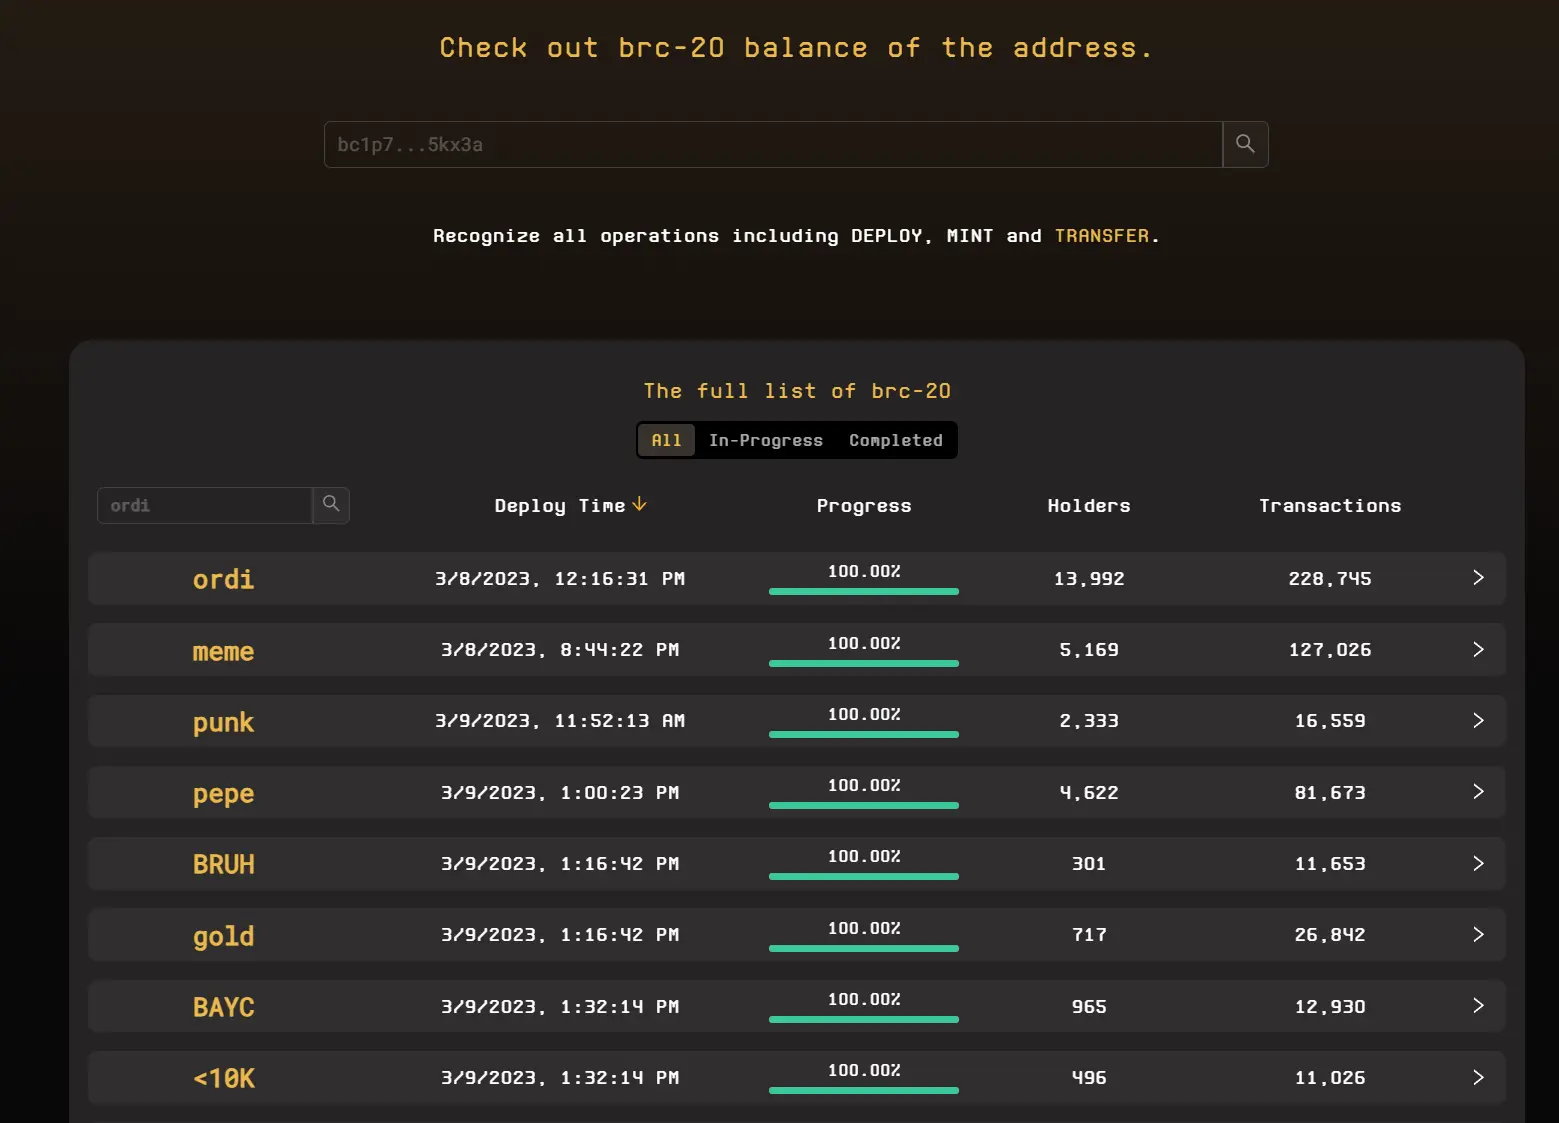Open pepe row chevron arrow
Viewport: 1559px width, 1123px height.
1478,792
